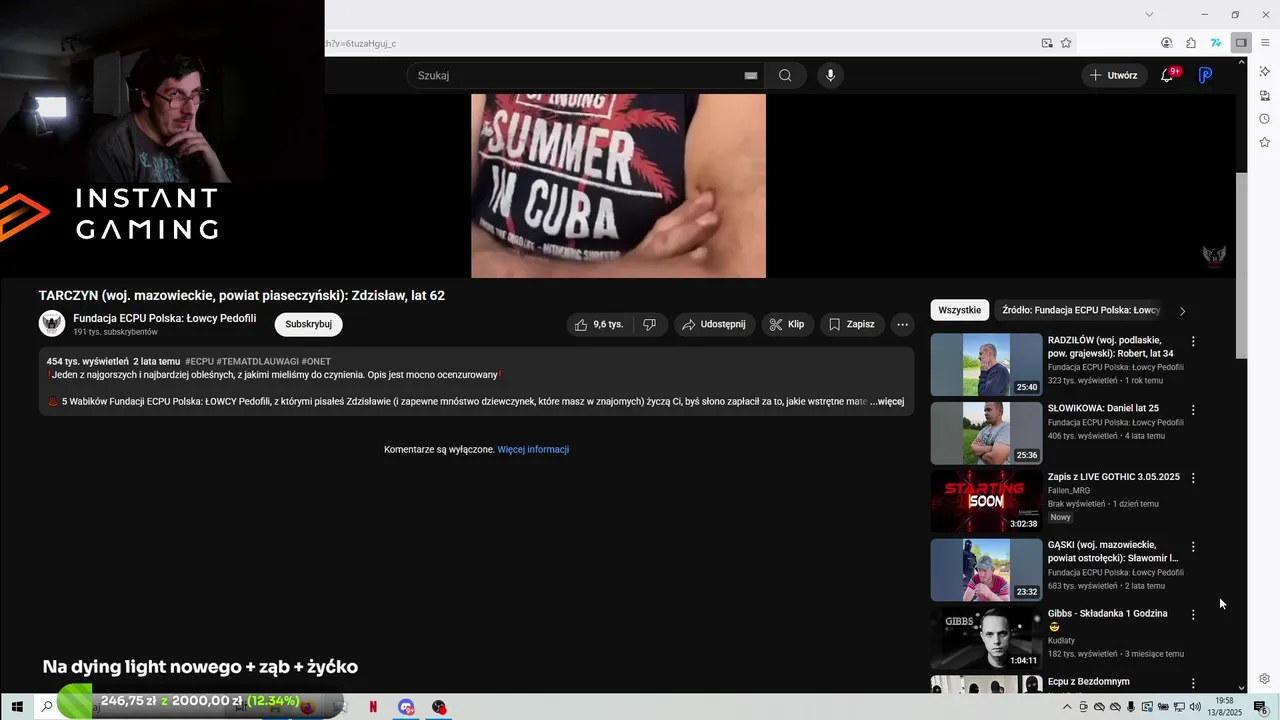Like the video with thumbs-up 9,6 tys.
The width and height of the screenshot is (1280, 720).
(x=599, y=324)
